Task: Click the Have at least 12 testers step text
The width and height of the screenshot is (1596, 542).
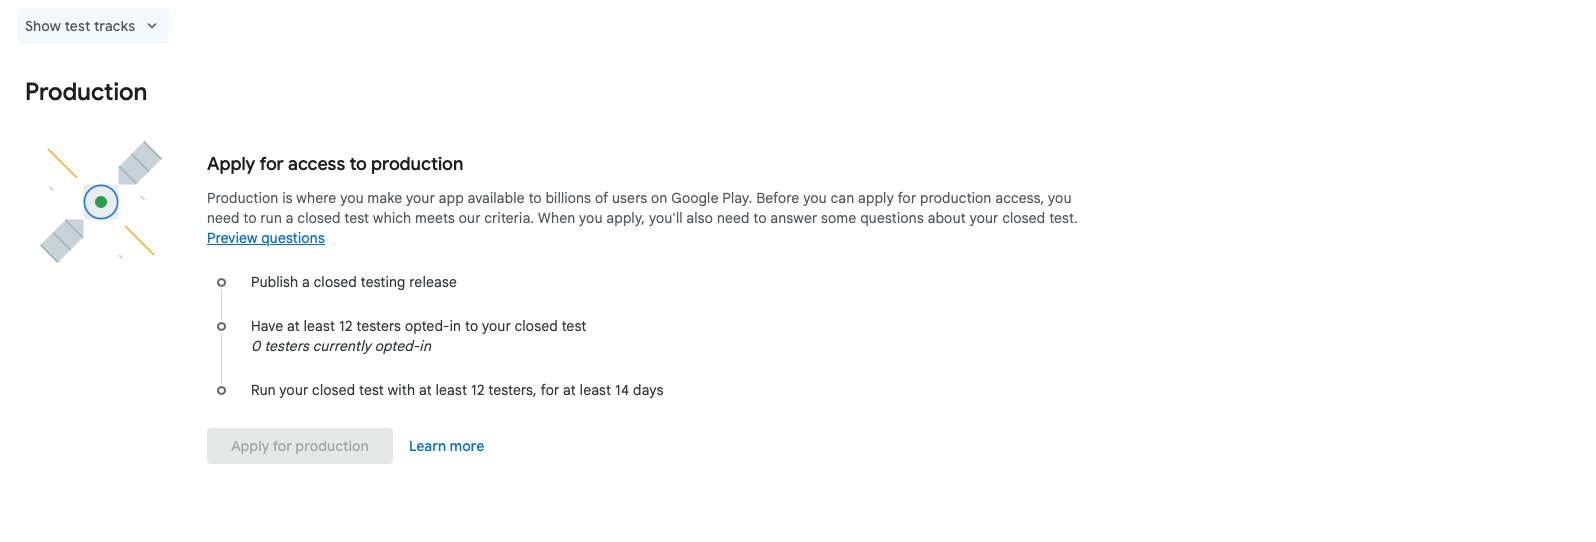Action: (x=418, y=326)
